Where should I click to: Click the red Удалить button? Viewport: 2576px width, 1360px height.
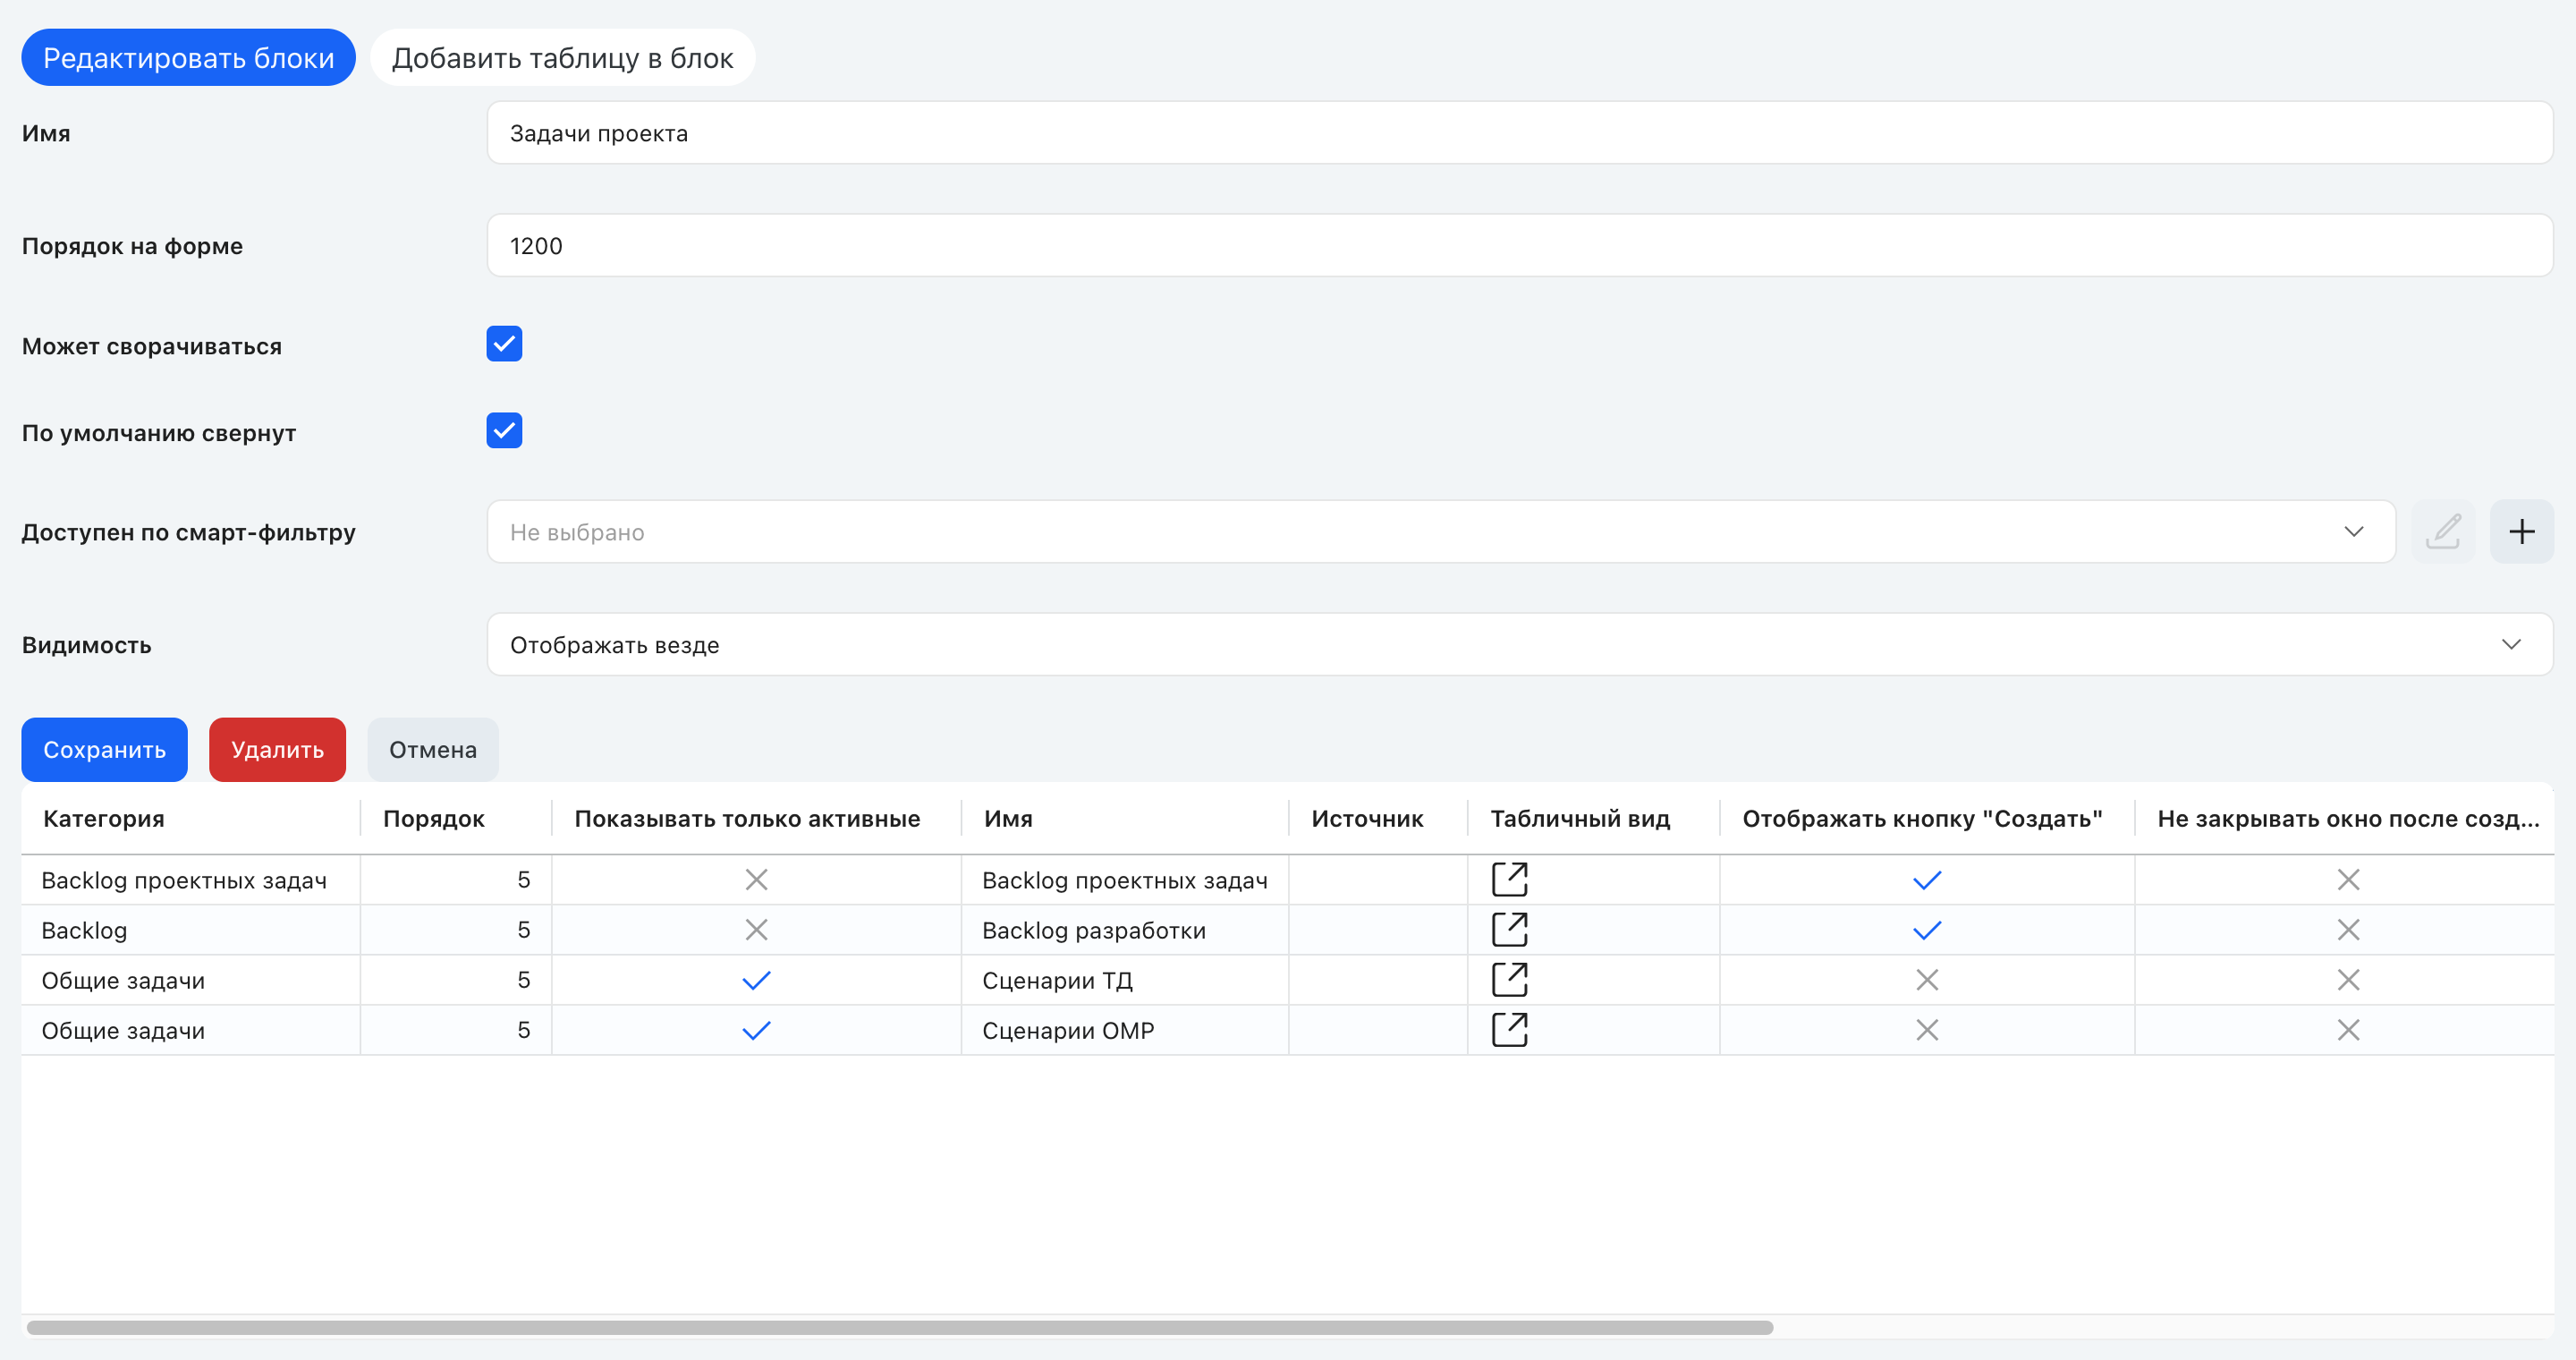pyautogui.click(x=277, y=750)
